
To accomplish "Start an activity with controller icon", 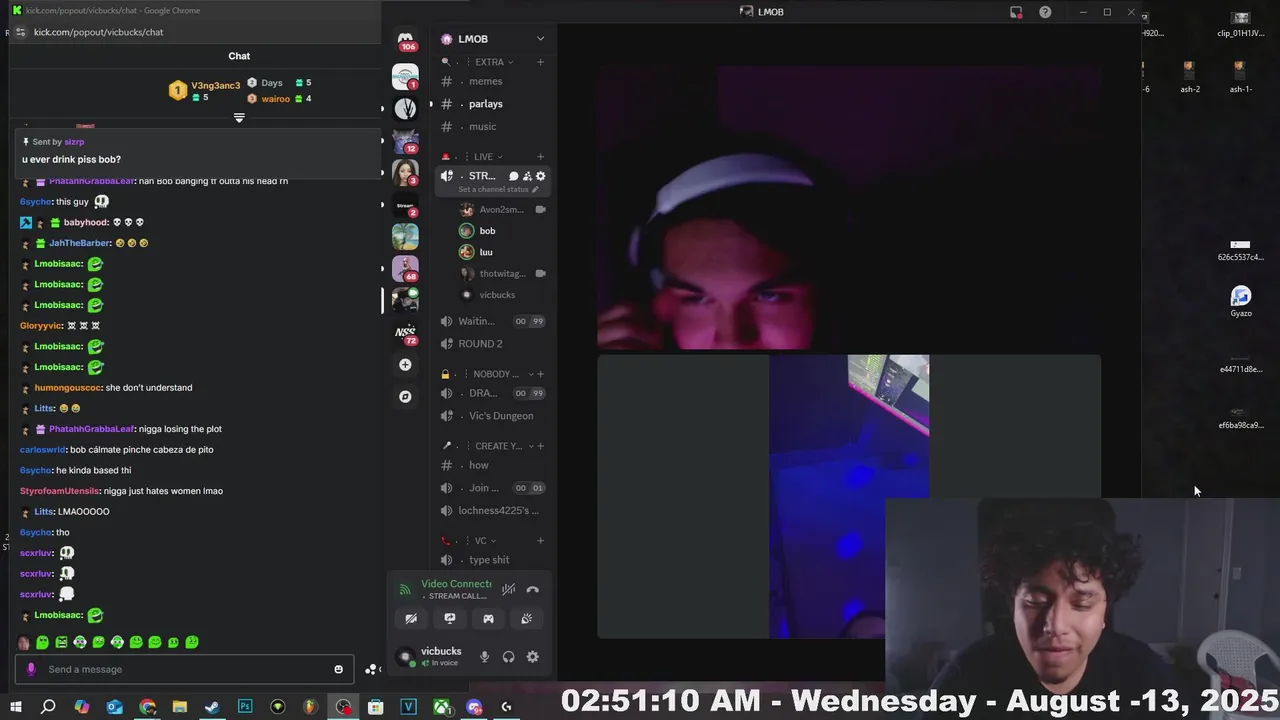I will (488, 619).
